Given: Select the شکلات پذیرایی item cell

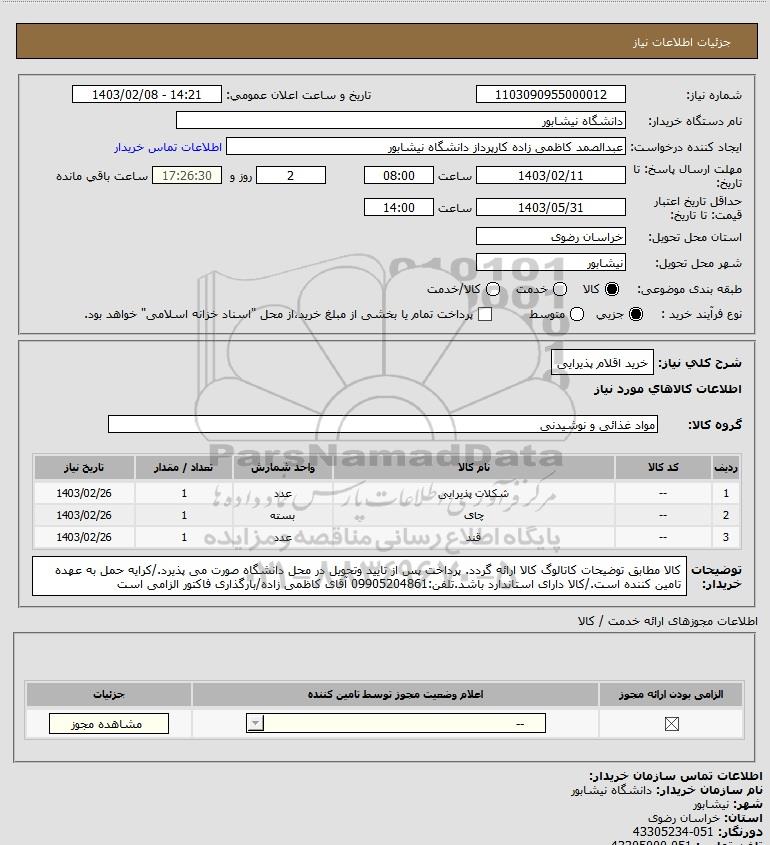Looking at the screenshot, I should click(x=474, y=493).
